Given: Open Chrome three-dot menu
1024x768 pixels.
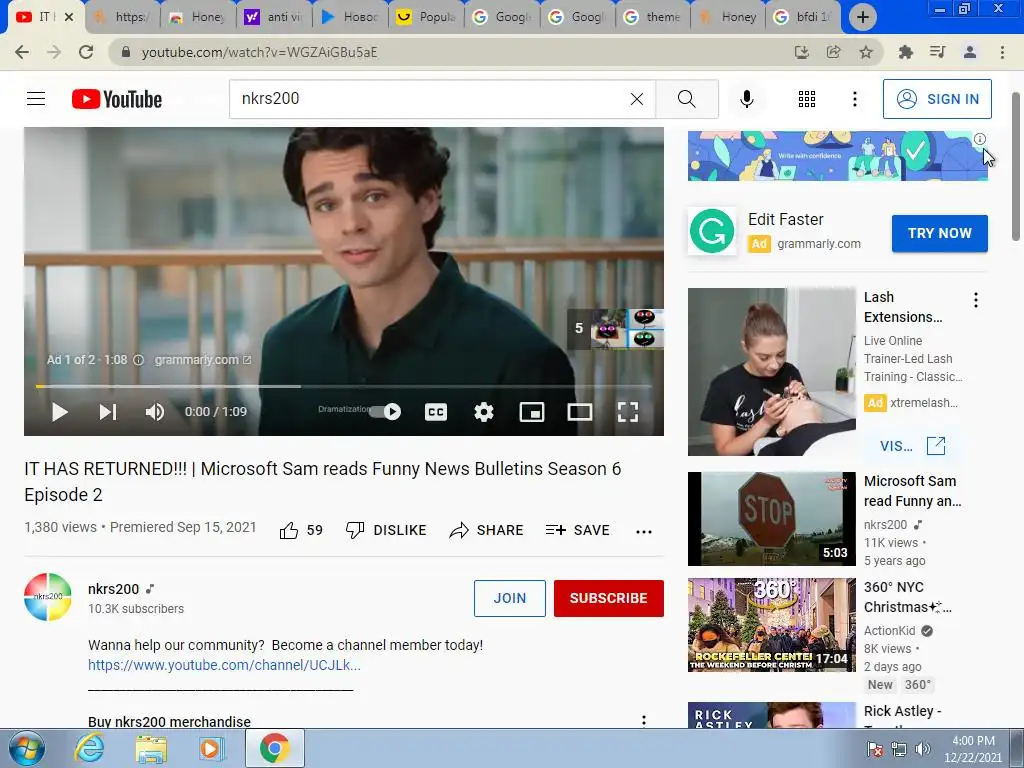Looking at the screenshot, I should (1002, 52).
